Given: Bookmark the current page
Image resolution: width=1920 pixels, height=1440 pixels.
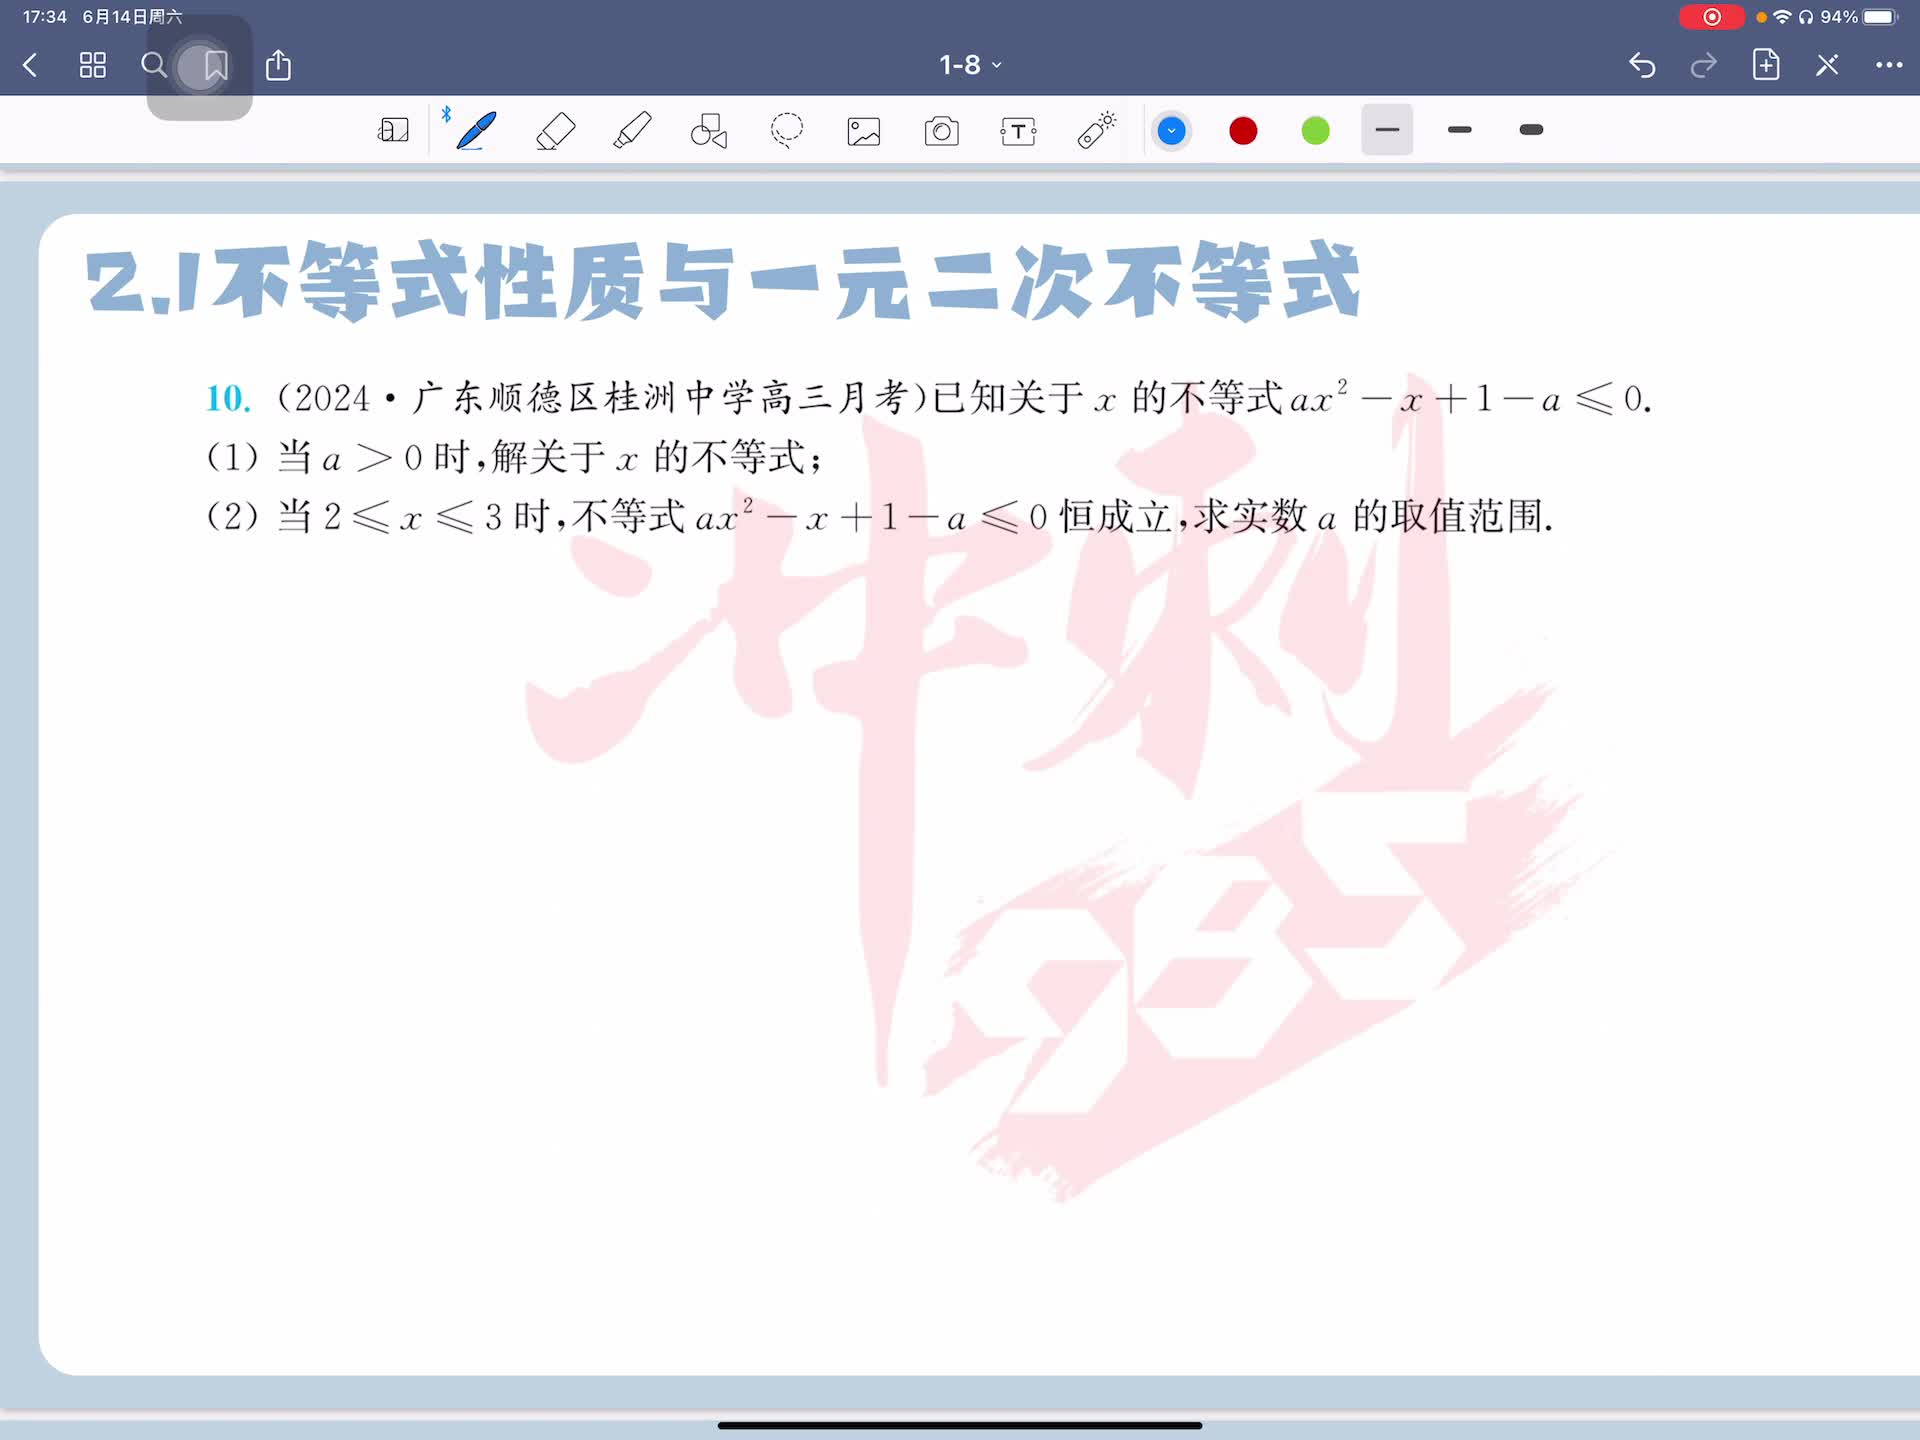Looking at the screenshot, I should pyautogui.click(x=215, y=66).
